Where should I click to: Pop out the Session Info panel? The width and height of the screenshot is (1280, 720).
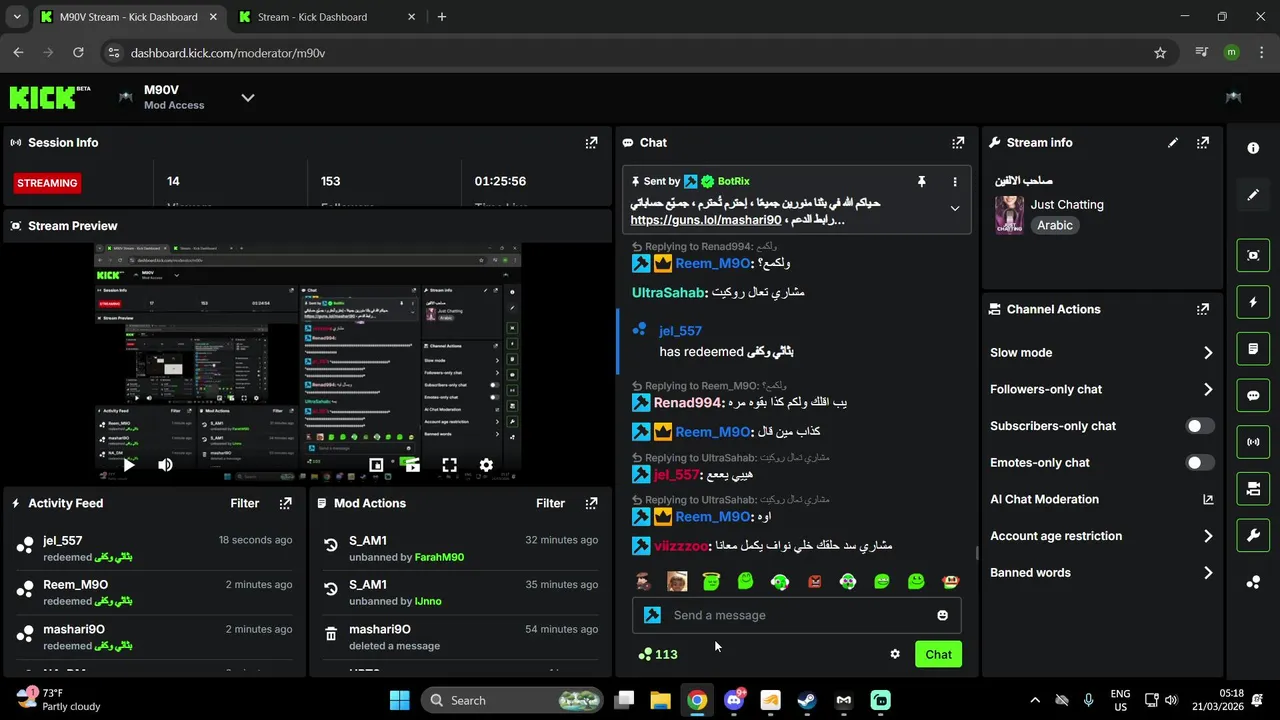pos(591,143)
